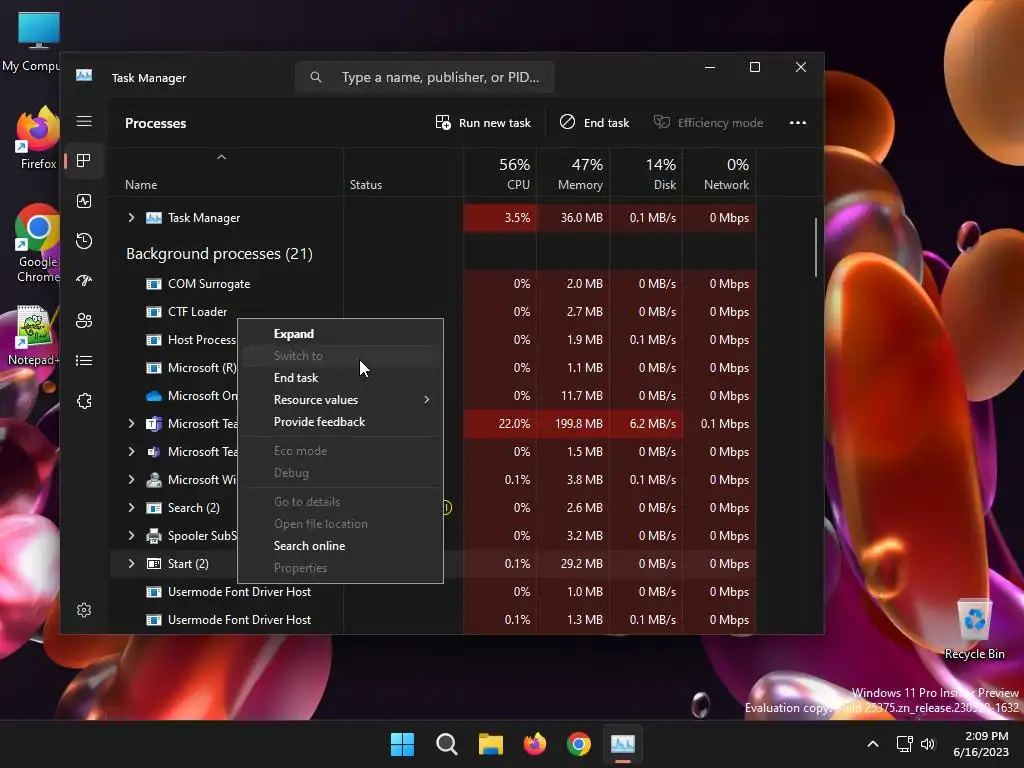The image size is (1024, 768).
Task: Click the search magnifier icon in Task Manager
Action: point(316,77)
